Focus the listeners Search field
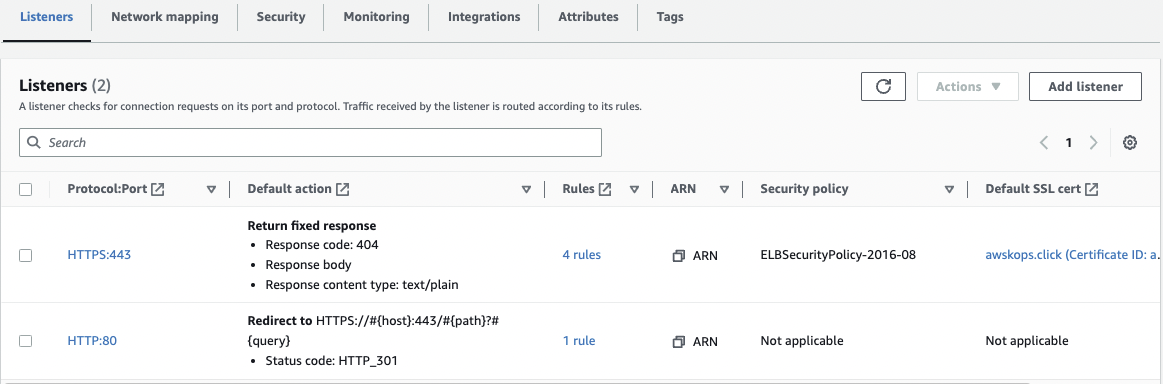 [x=310, y=142]
